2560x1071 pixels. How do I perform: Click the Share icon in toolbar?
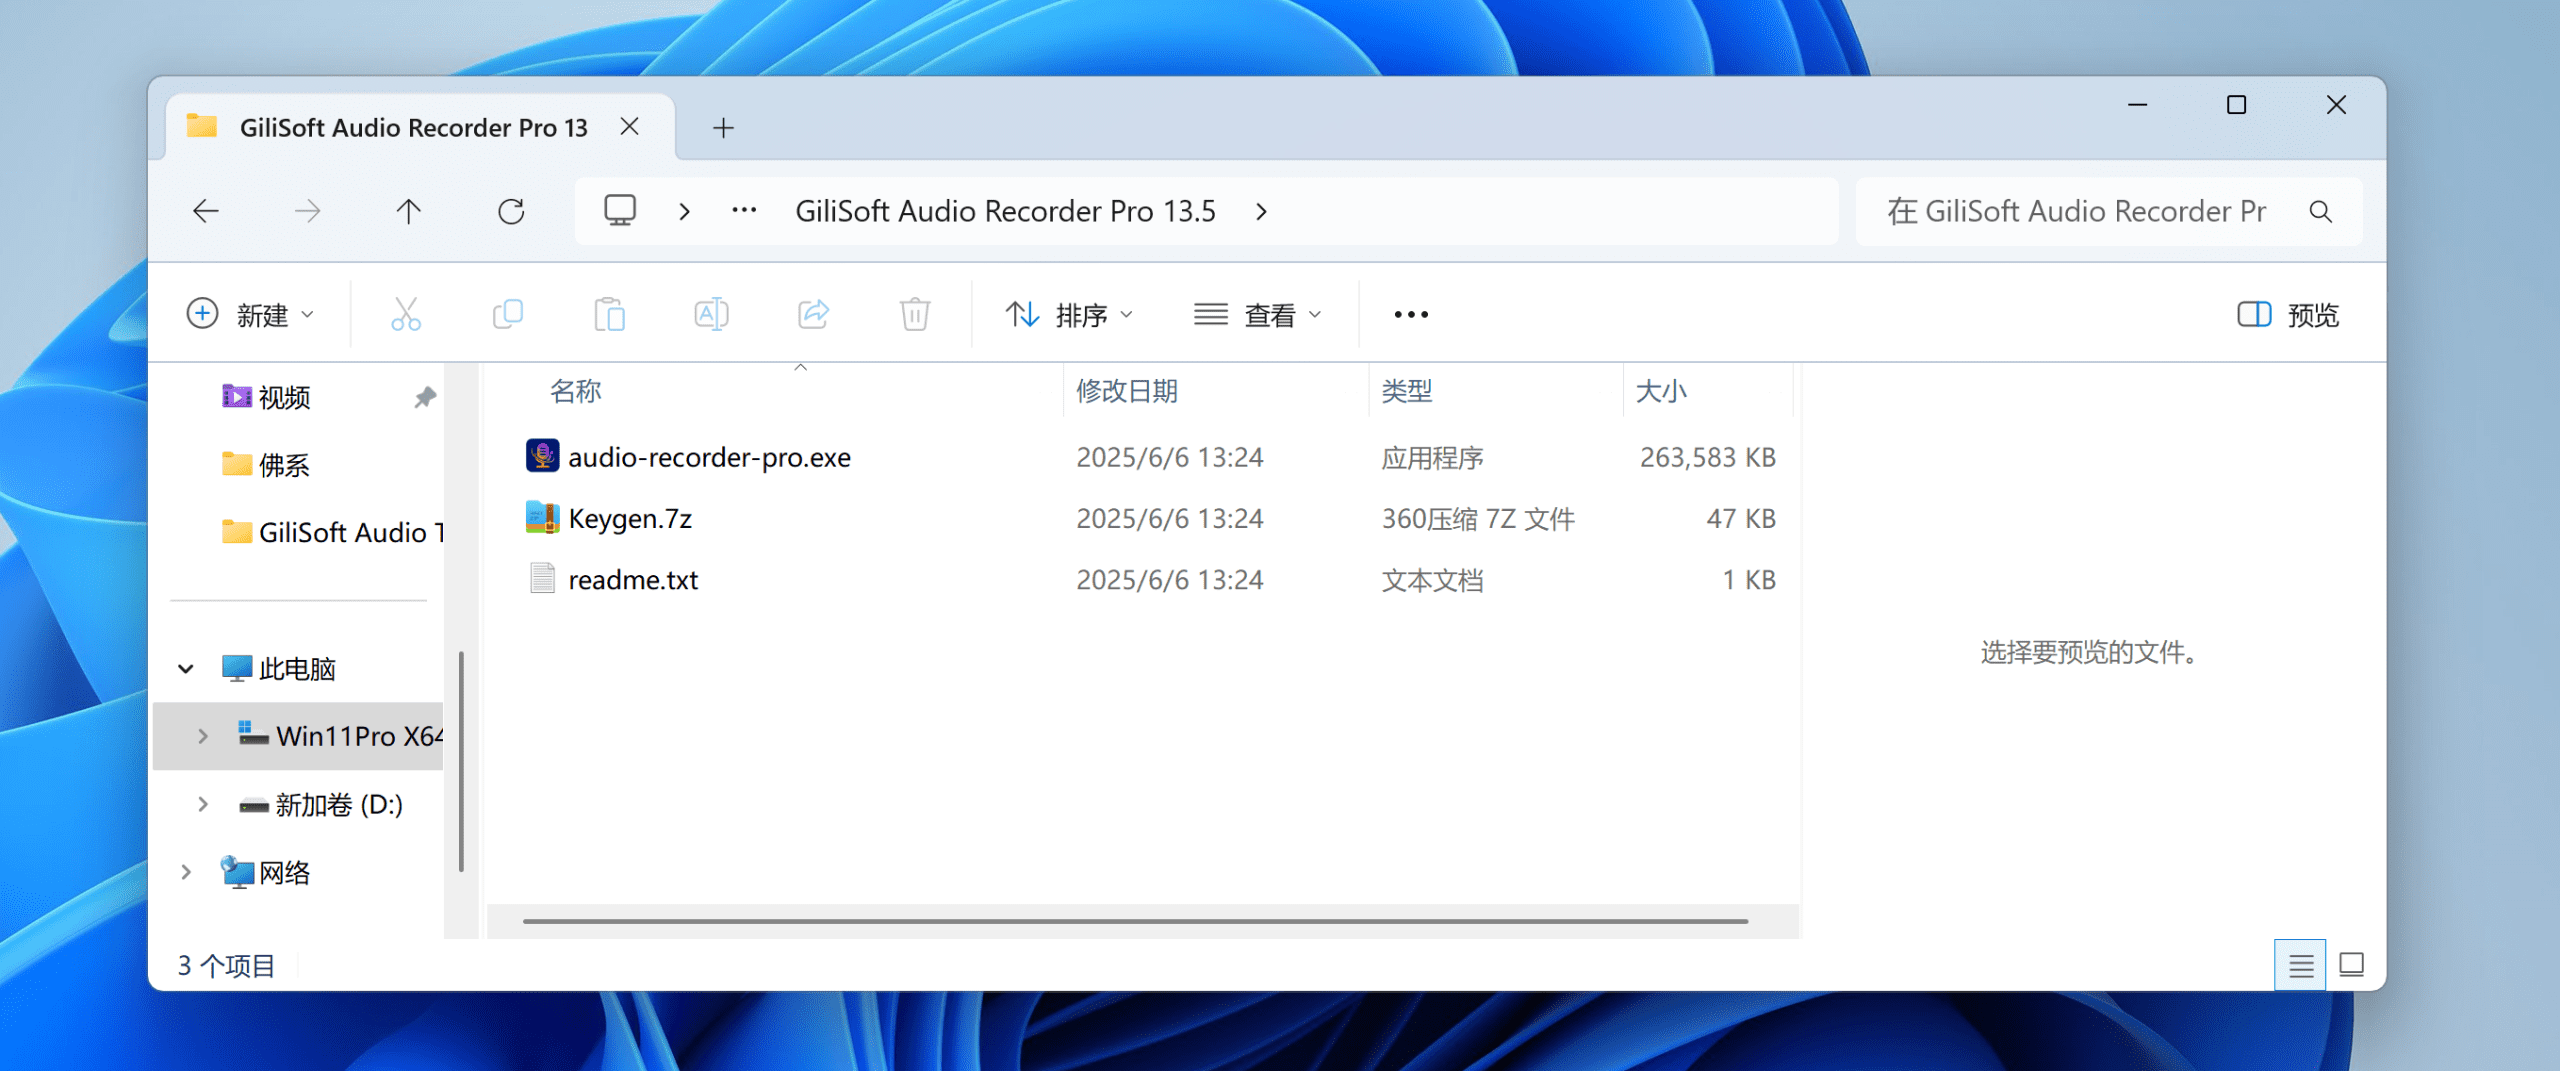click(813, 315)
